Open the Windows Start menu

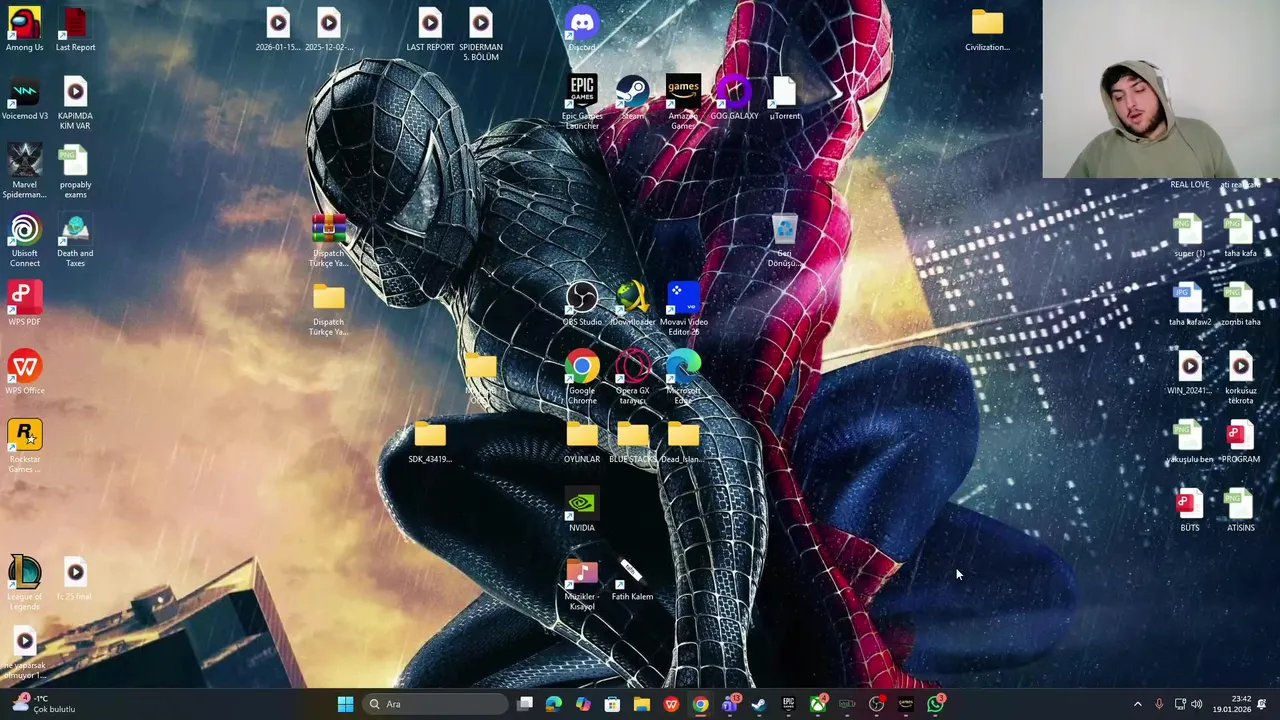345,704
